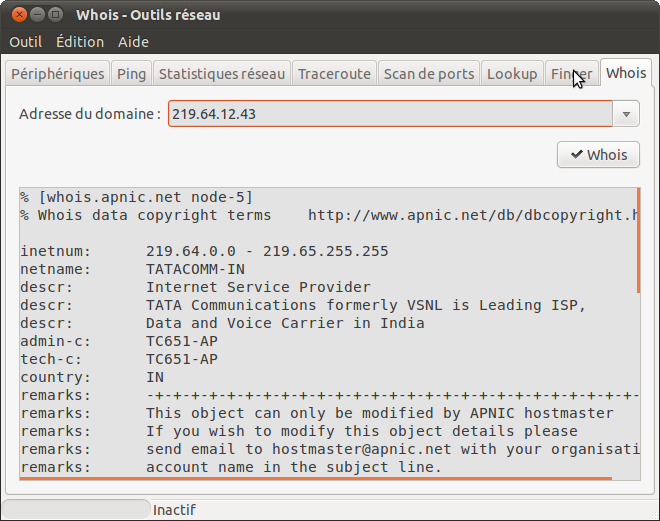Open the Aide menu

pos(133,42)
